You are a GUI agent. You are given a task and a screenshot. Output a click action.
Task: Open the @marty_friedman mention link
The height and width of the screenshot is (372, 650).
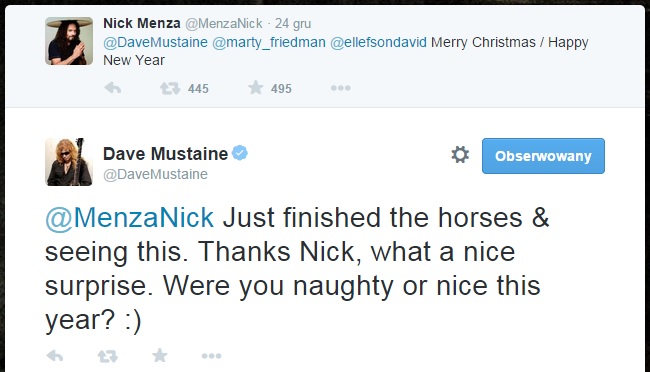coord(269,42)
